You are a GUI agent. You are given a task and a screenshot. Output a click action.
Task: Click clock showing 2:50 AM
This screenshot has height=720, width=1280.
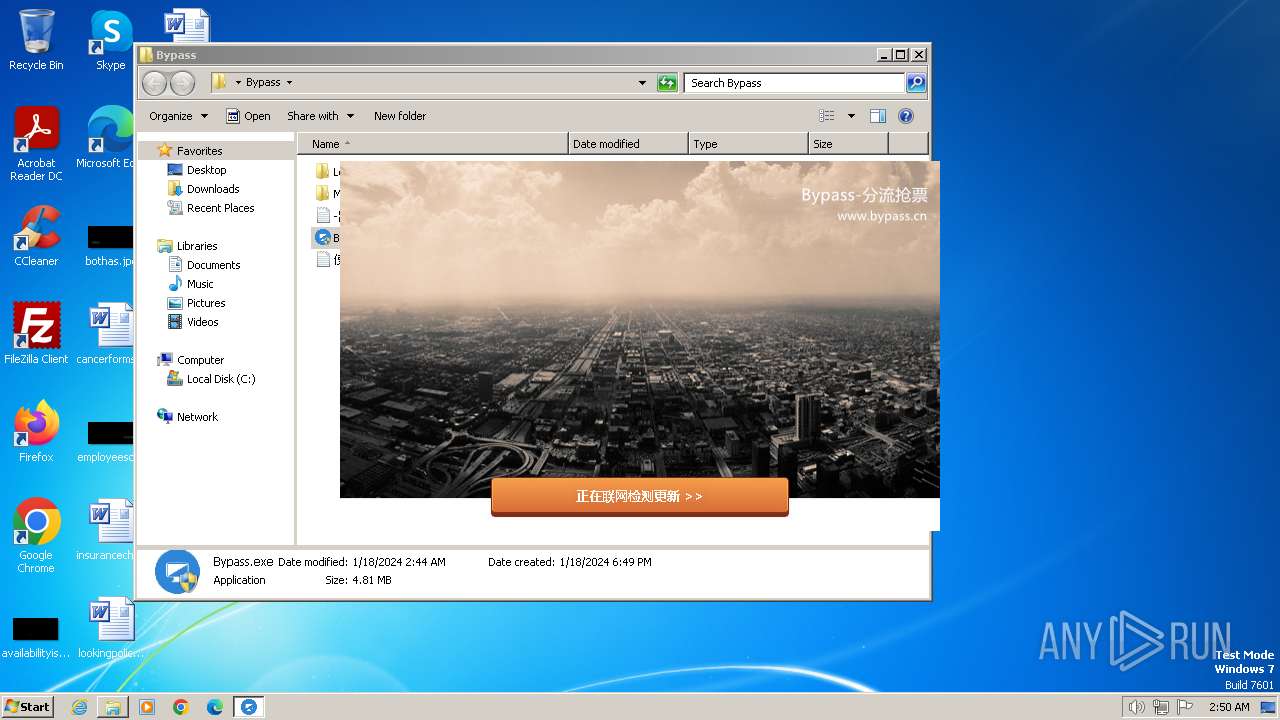[x=1229, y=707]
